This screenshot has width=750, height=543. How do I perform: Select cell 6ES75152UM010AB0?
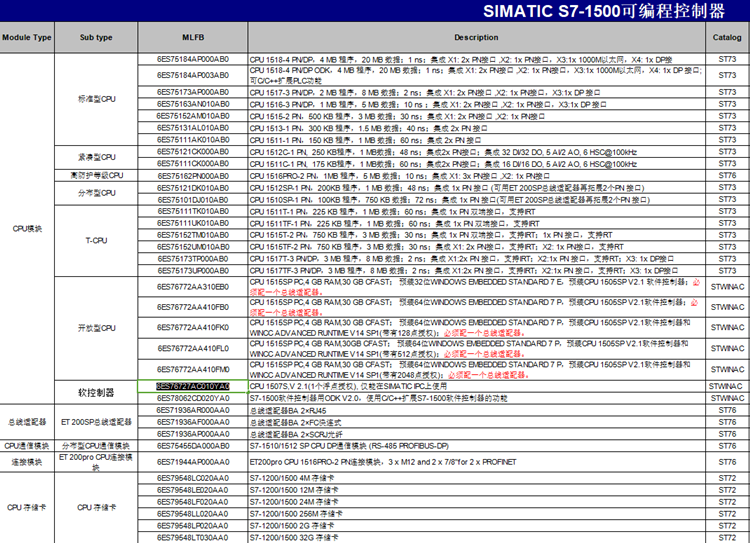[193, 247]
